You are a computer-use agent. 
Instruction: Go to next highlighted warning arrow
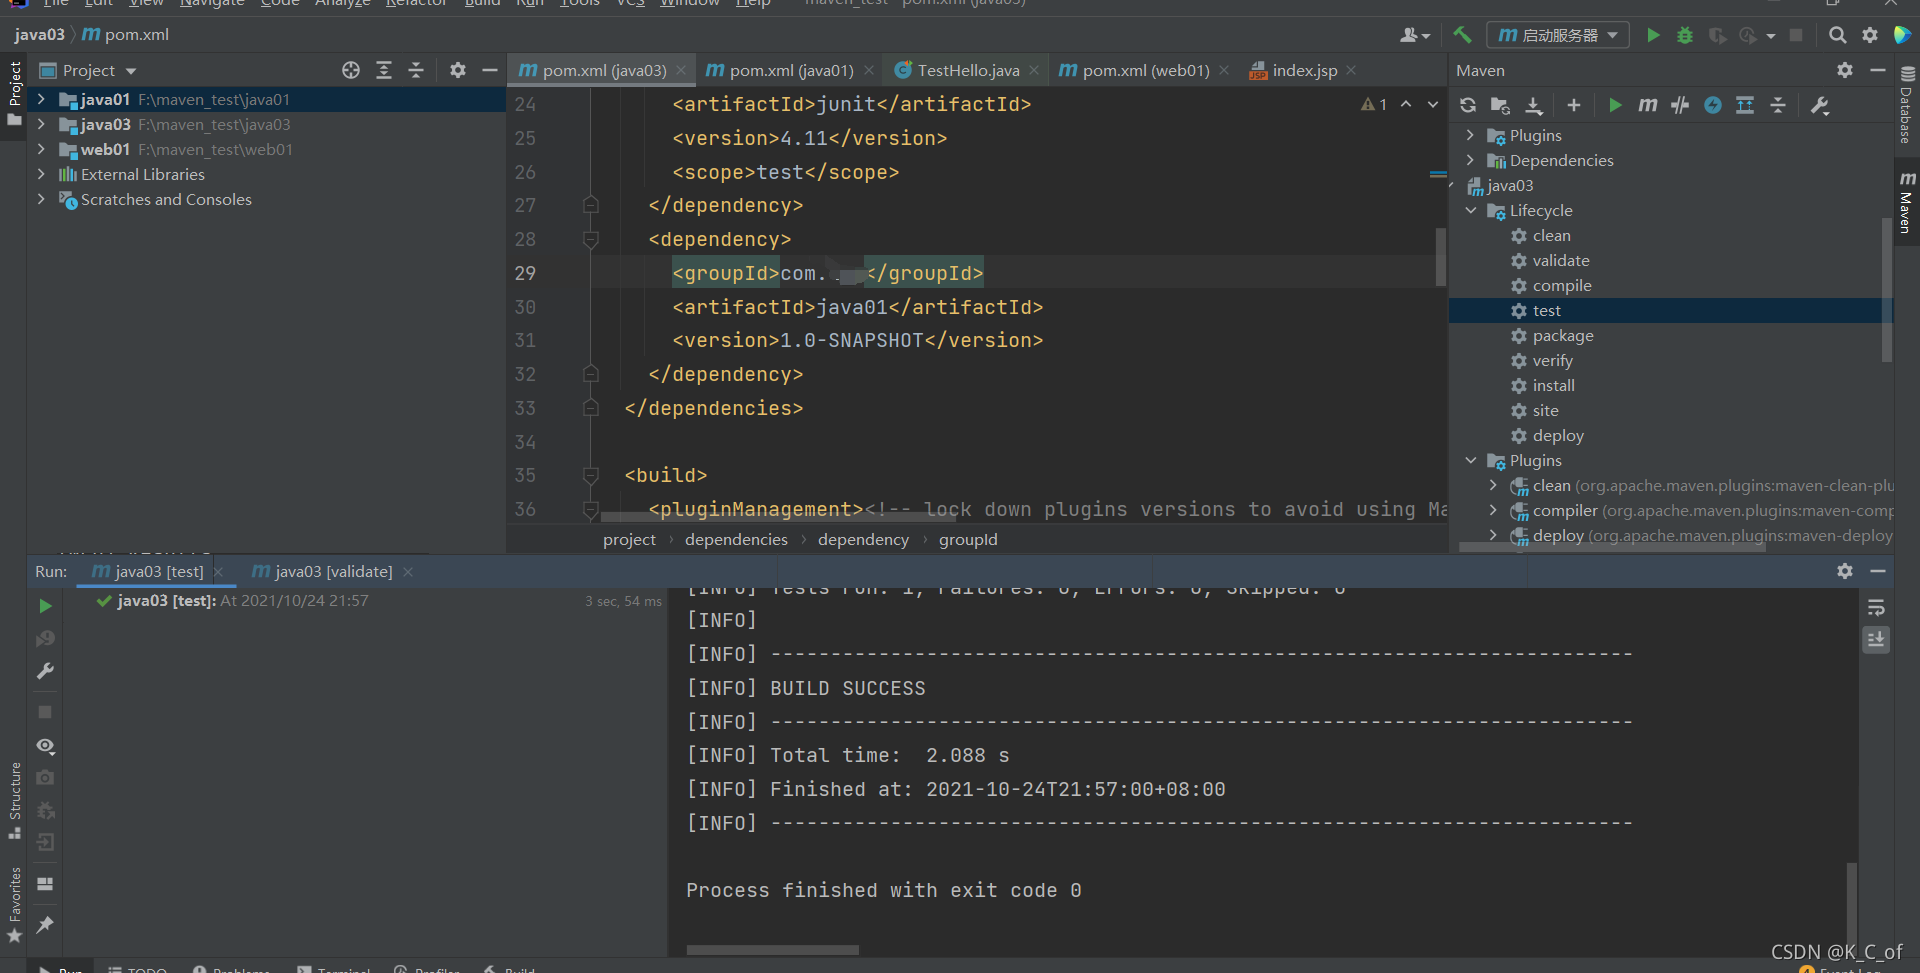(x=1433, y=104)
